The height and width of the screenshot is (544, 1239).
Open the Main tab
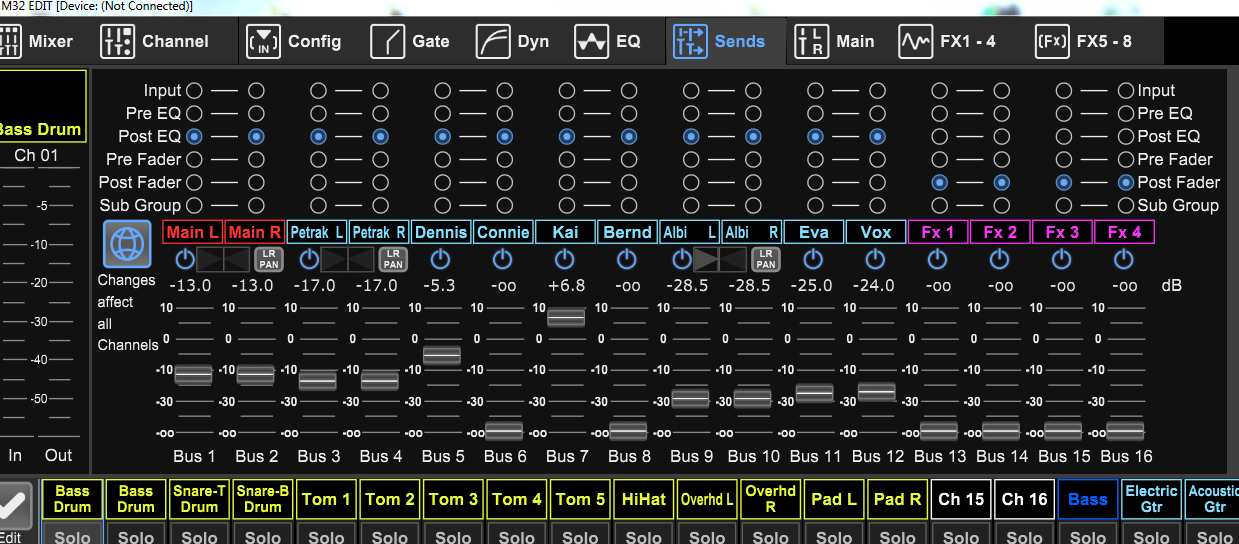pos(836,42)
